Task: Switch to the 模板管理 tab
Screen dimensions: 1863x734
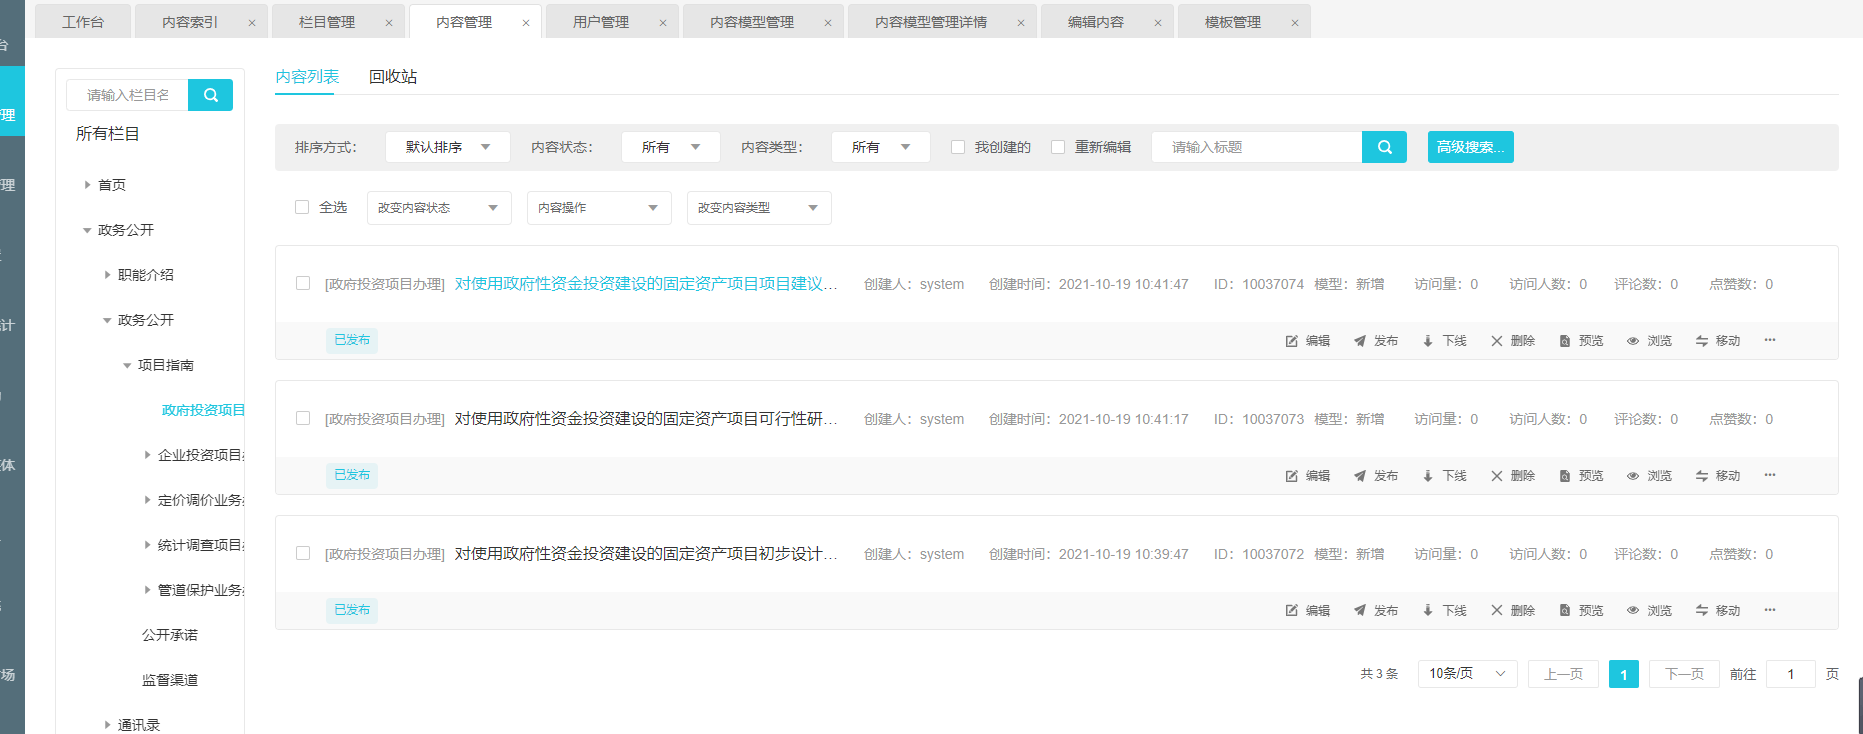Action: [1232, 22]
